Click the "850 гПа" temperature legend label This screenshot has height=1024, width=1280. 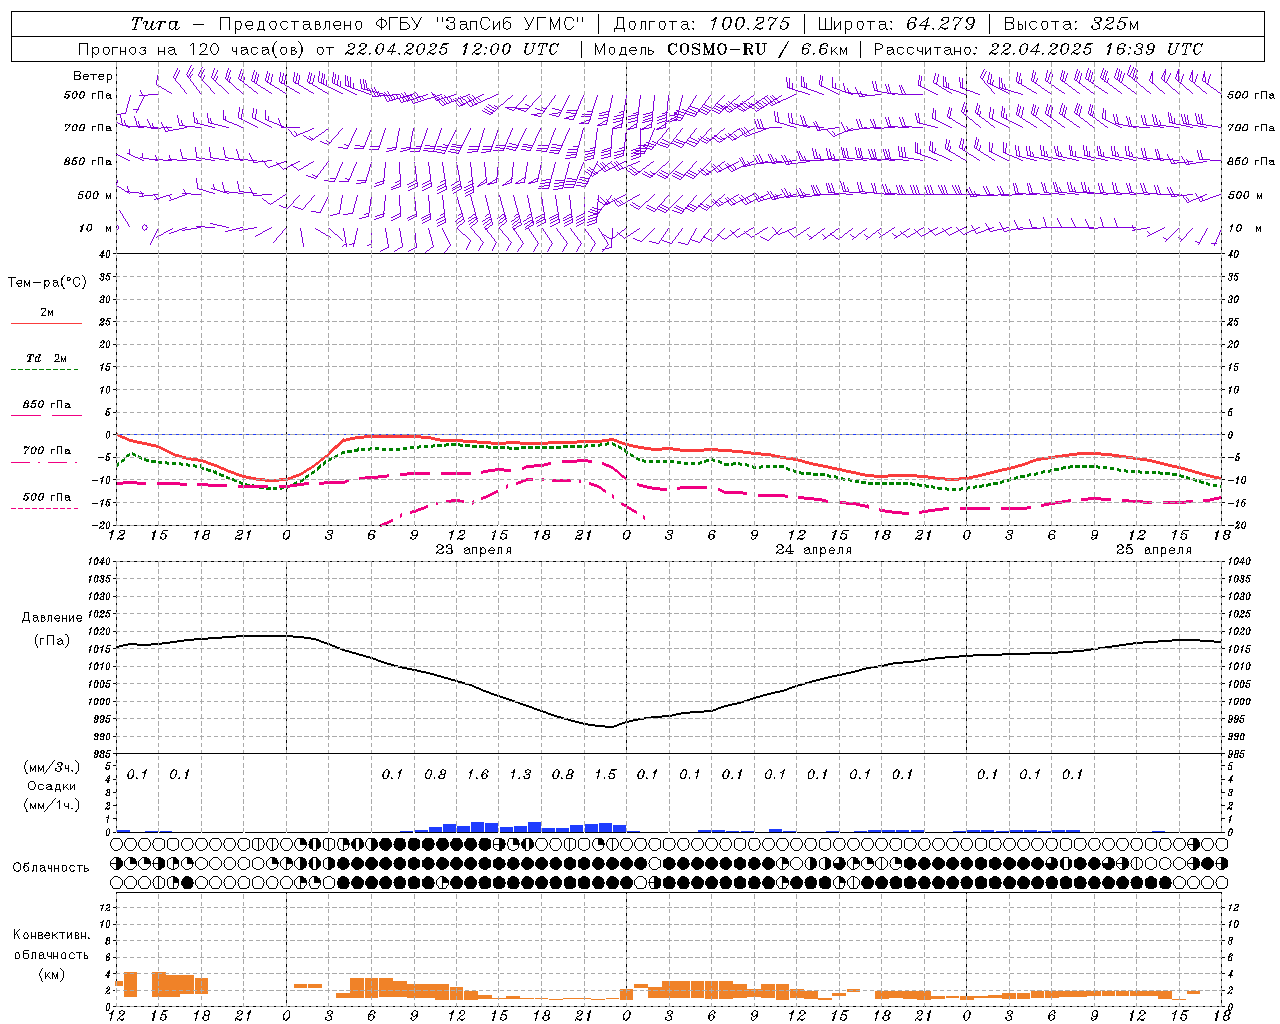tap(47, 405)
